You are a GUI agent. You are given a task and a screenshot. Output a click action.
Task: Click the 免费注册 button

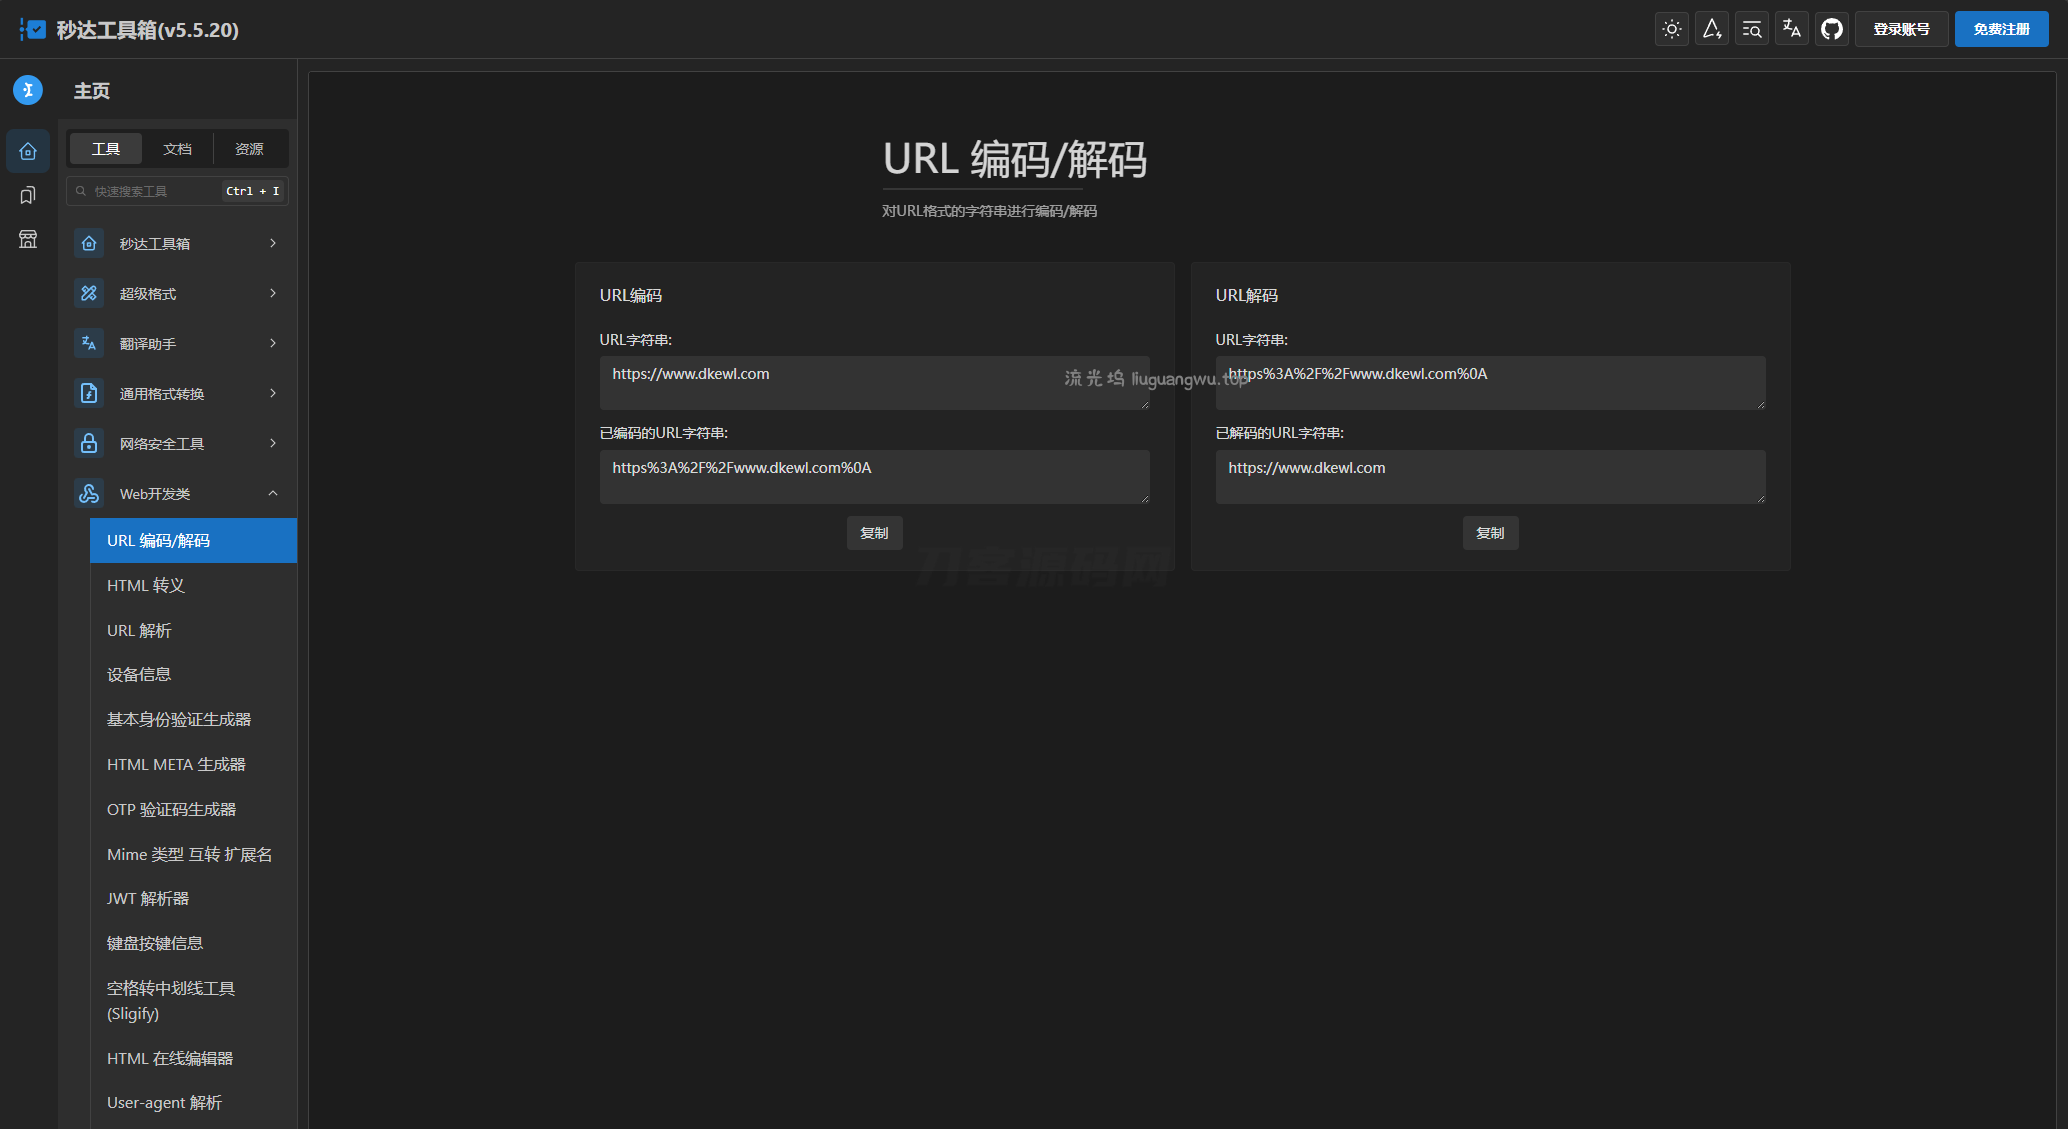pyautogui.click(x=2001, y=29)
